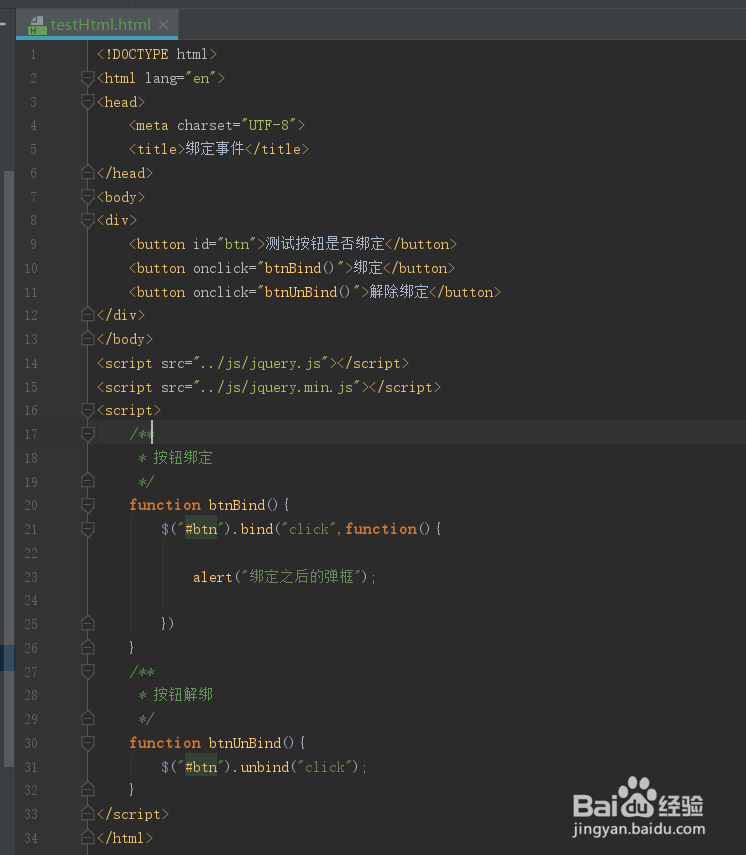Click function name btnUnBind on line 30
746x855 pixels.
245,743
